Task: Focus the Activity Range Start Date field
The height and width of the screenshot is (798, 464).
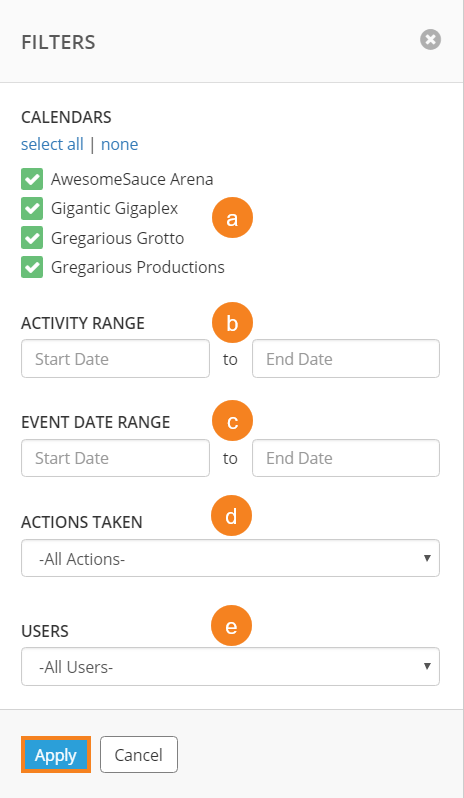Action: (115, 359)
